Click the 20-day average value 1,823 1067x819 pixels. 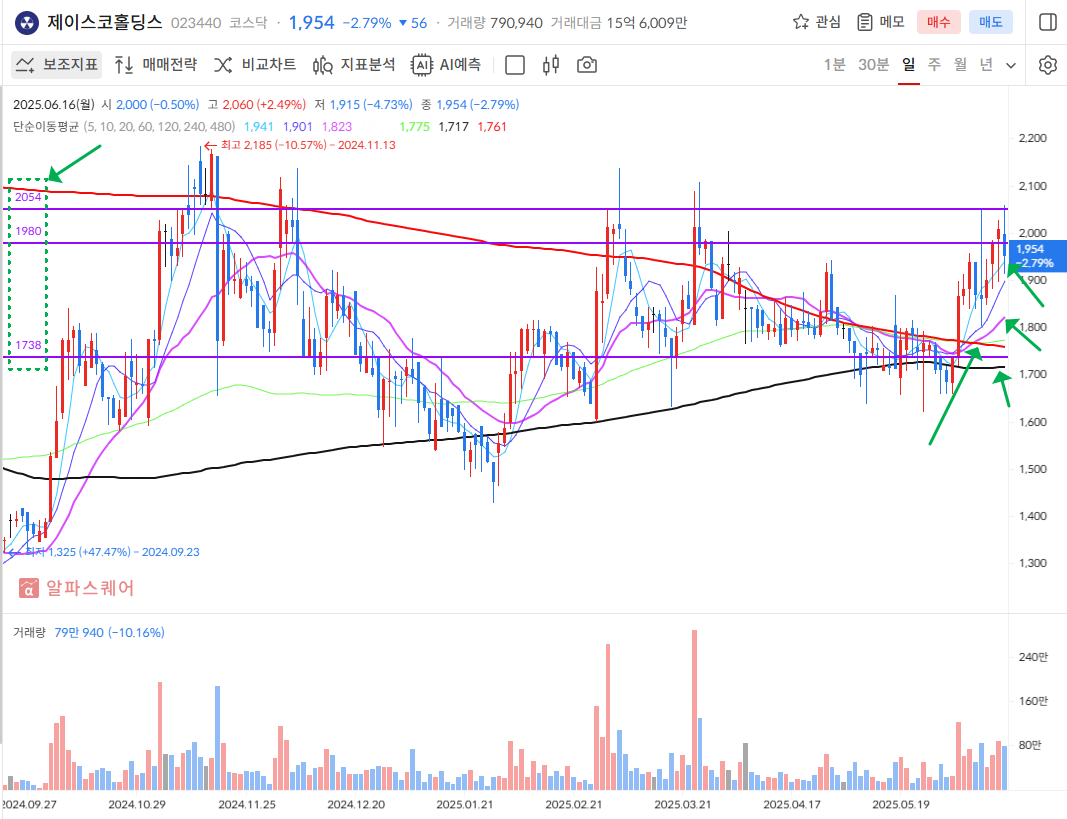pyautogui.click(x=337, y=127)
